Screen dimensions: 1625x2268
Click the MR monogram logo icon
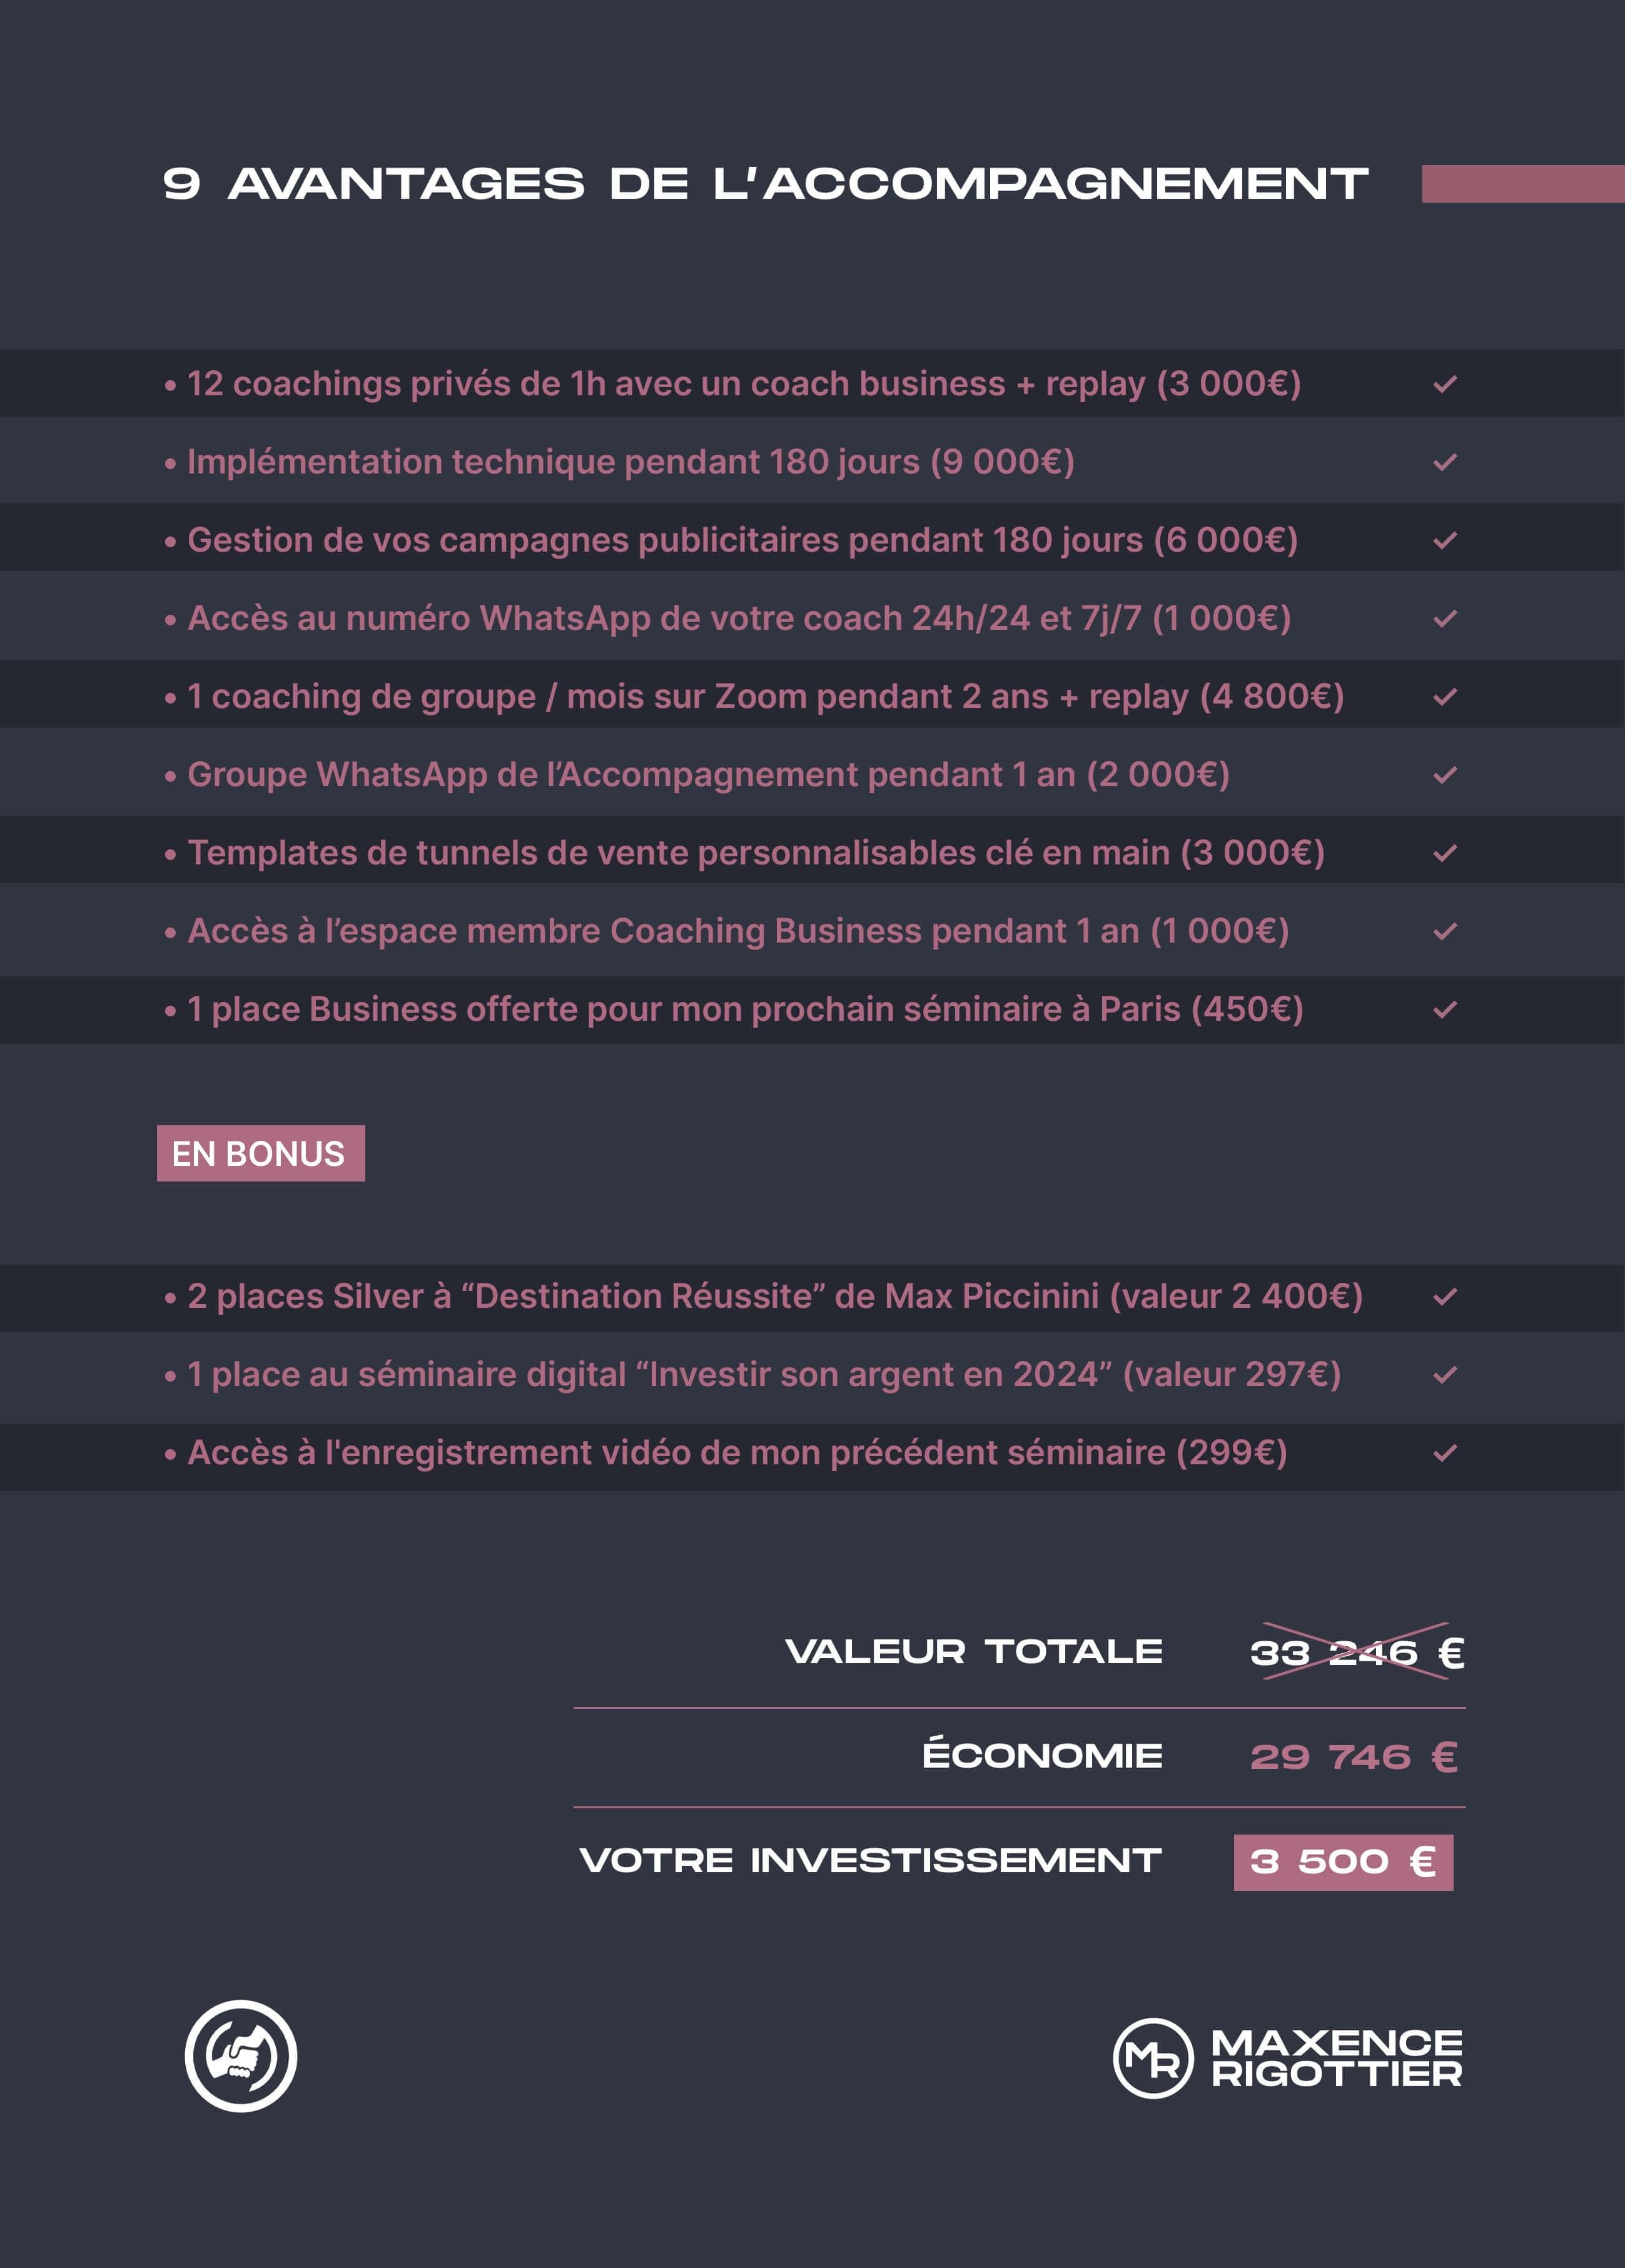pos(1153,2058)
